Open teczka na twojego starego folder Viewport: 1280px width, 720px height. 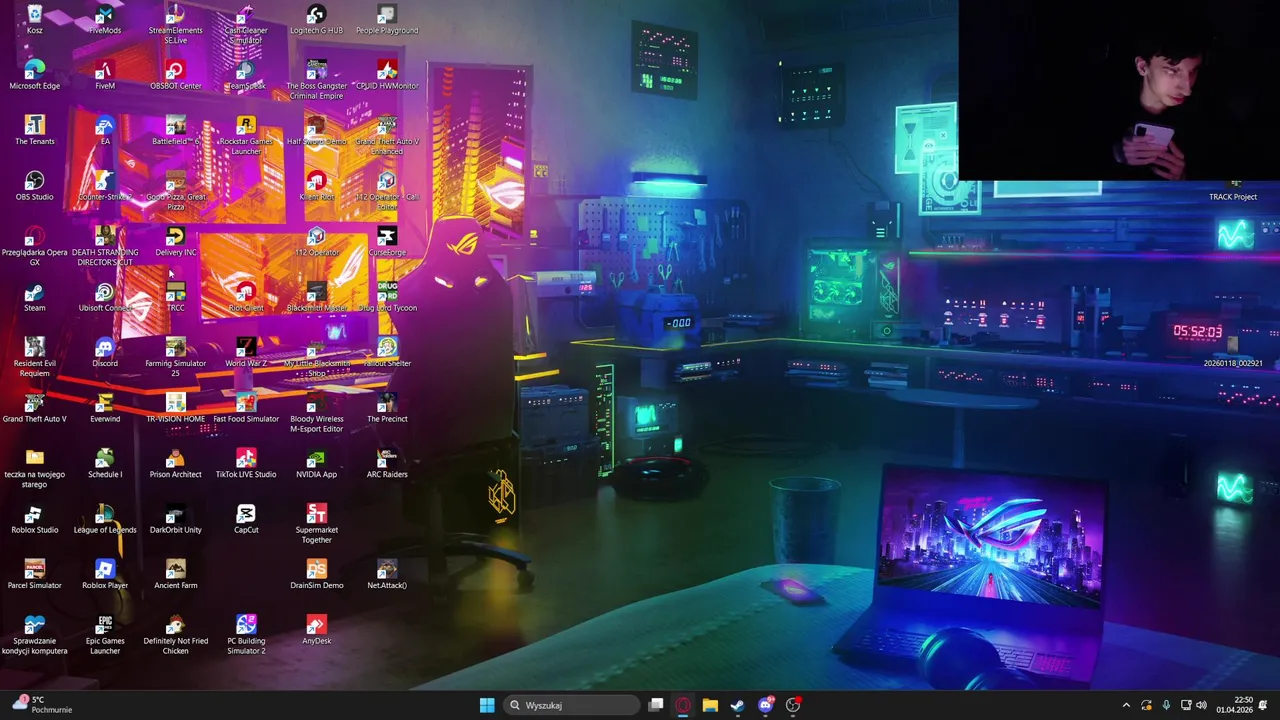coord(35,468)
